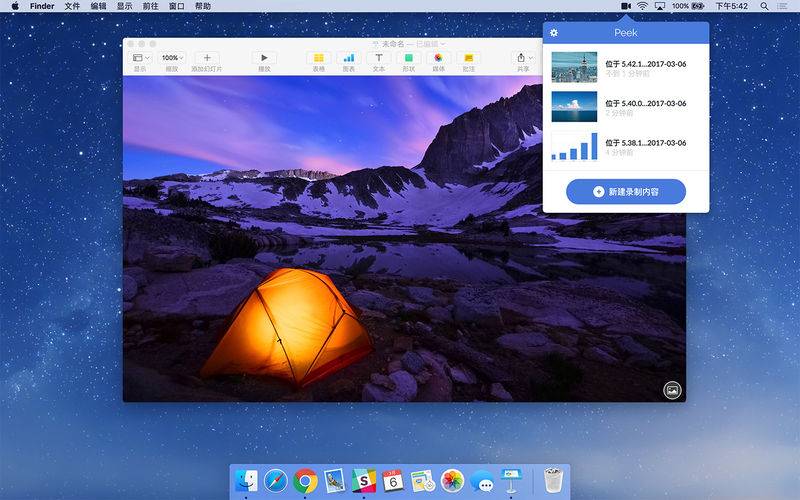
Task: Insert a chart with 图表 icon
Action: [x=348, y=59]
